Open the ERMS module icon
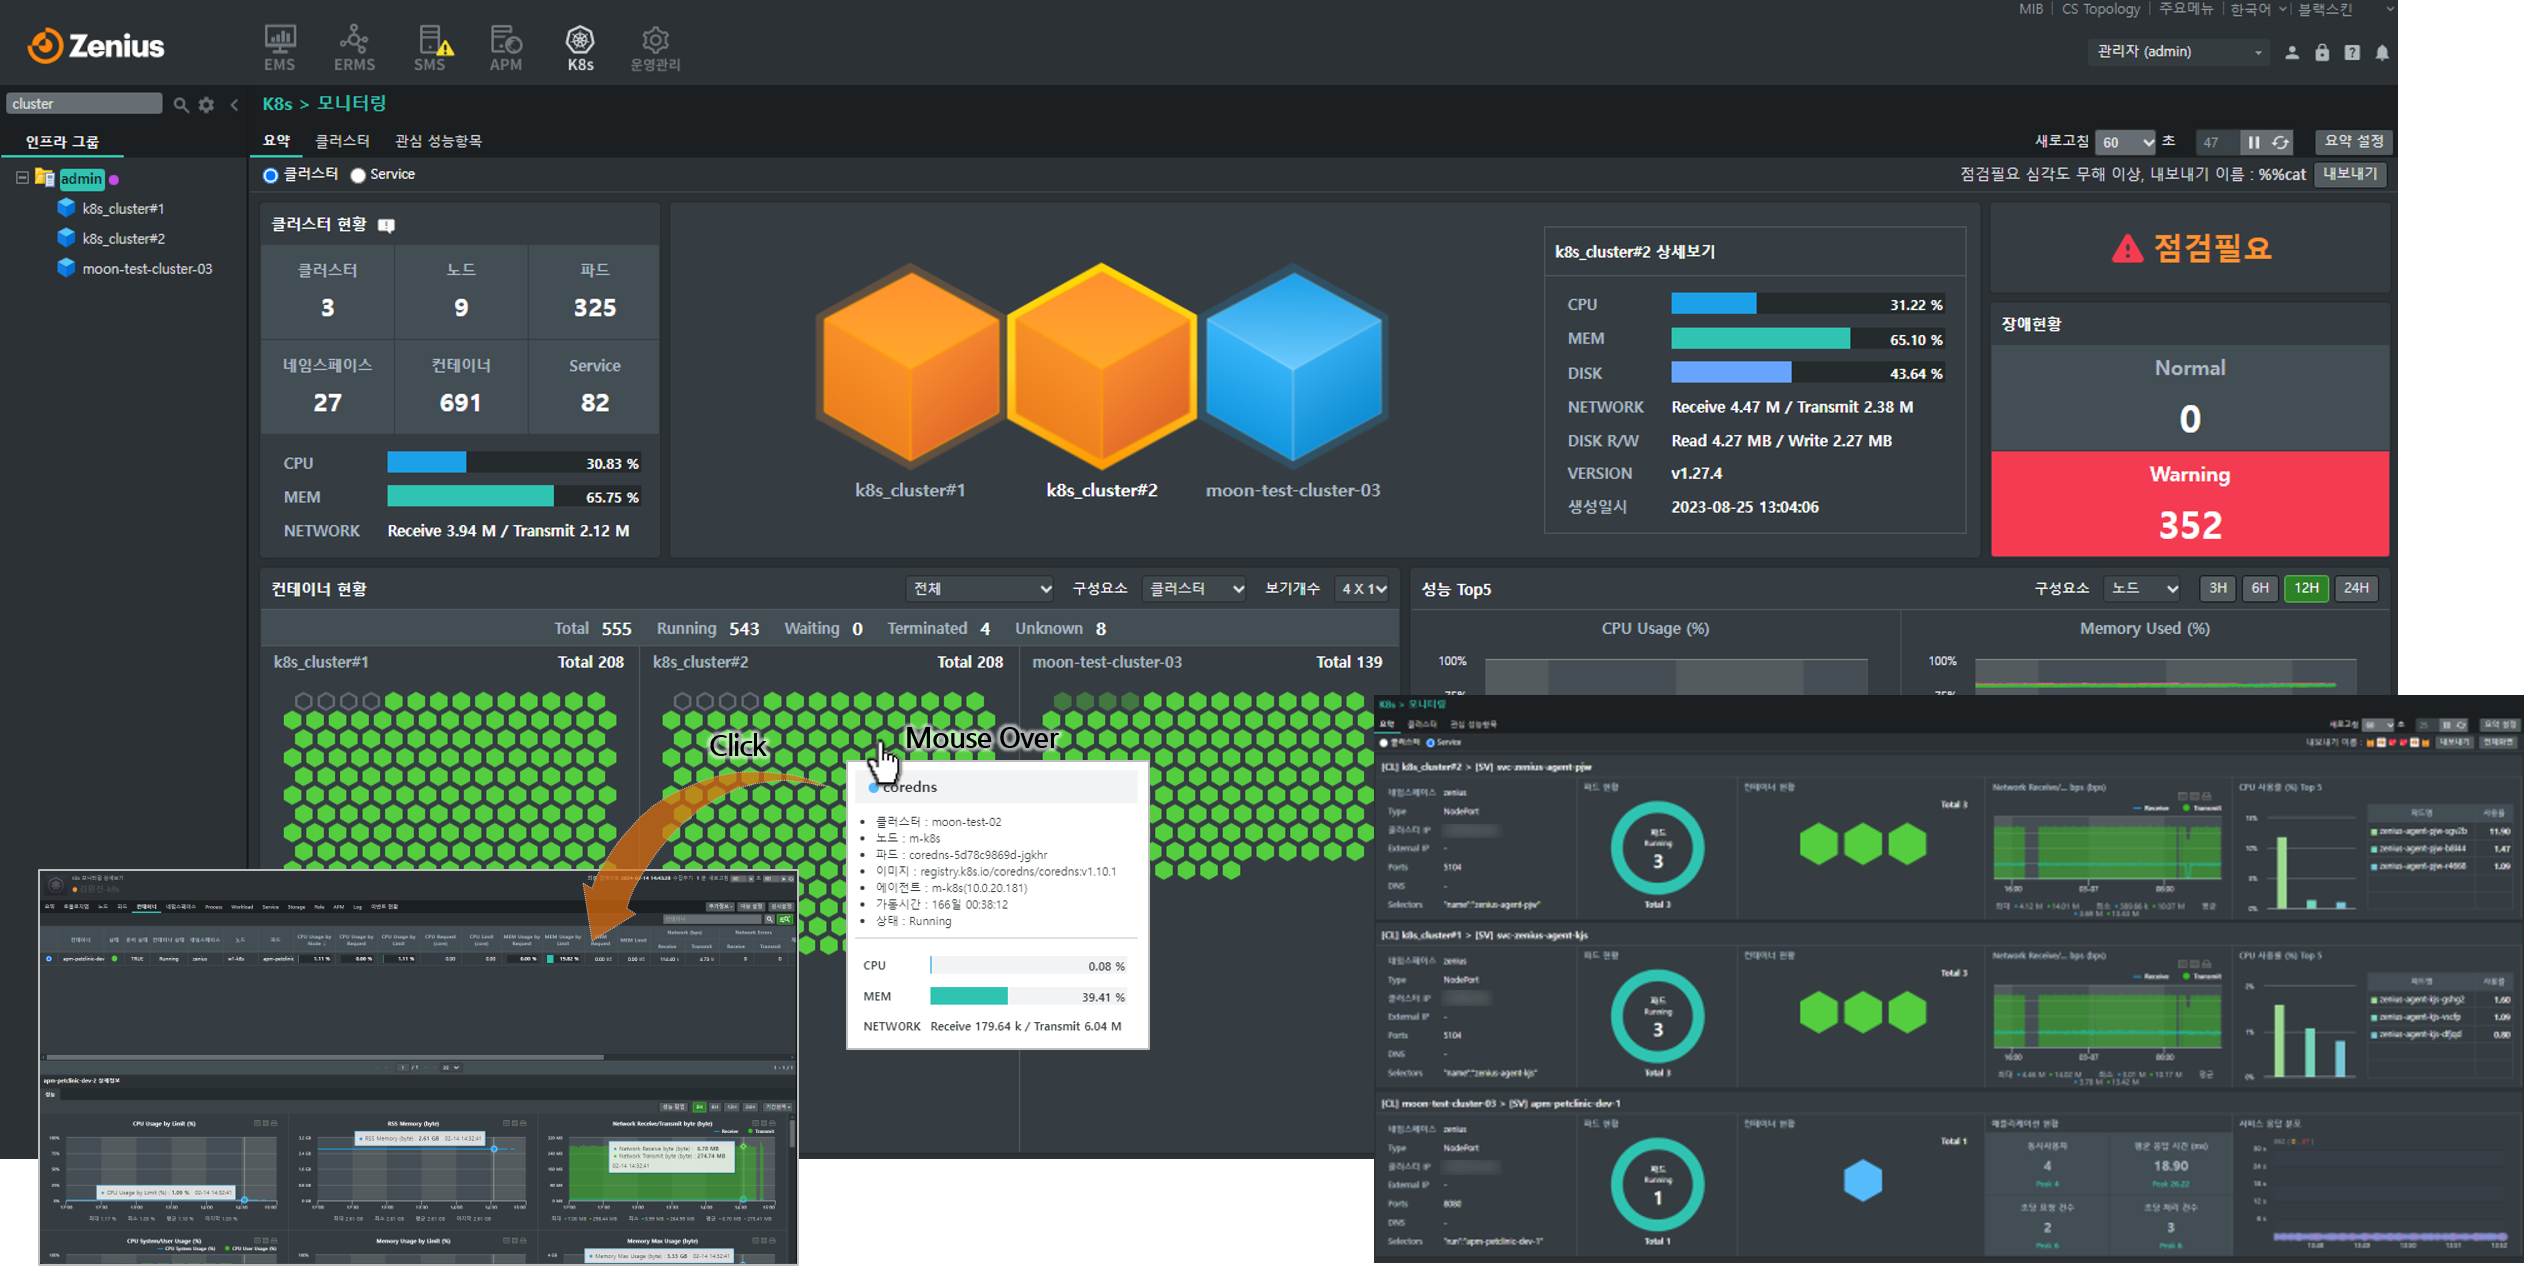This screenshot has height=1266, width=2524. [x=354, y=47]
